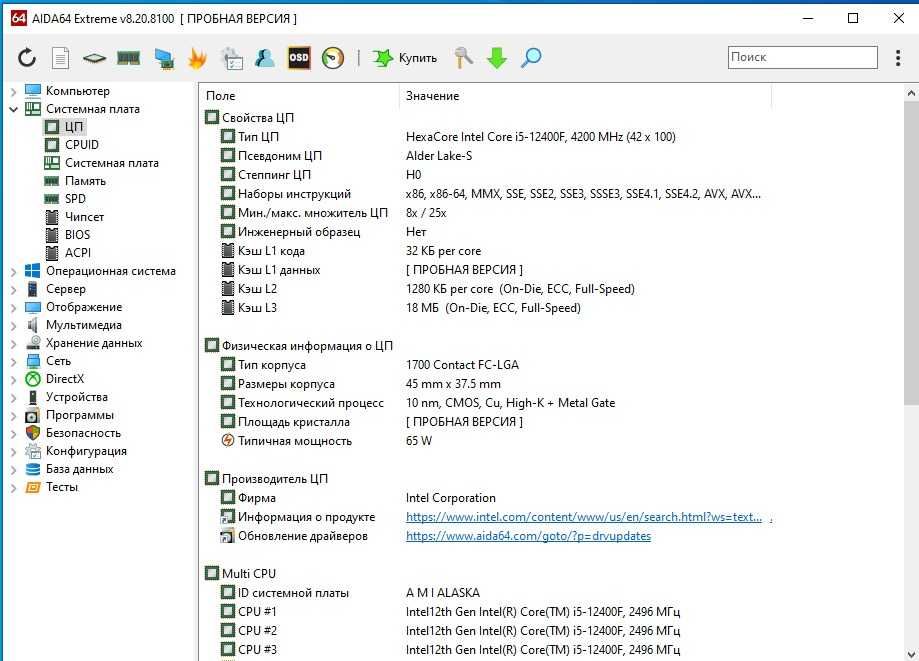Open the motherboard chip toolbar icon
Image resolution: width=919 pixels, height=661 pixels.
click(x=94, y=58)
